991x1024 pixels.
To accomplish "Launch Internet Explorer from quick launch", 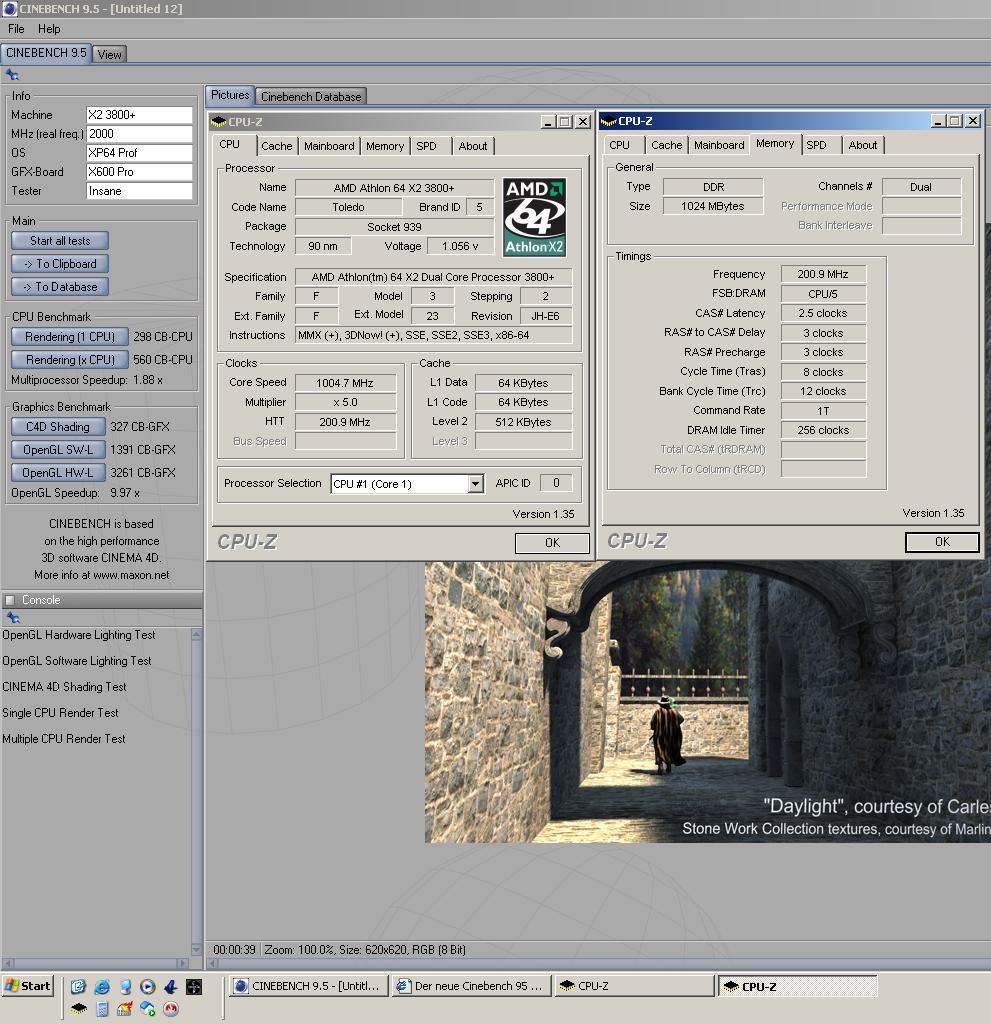I will coord(102,987).
